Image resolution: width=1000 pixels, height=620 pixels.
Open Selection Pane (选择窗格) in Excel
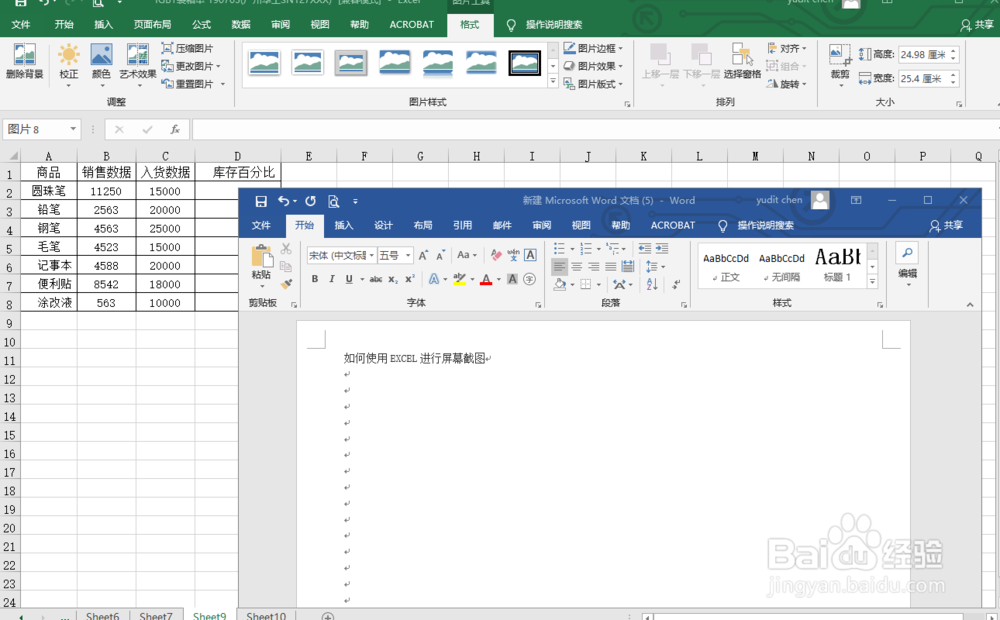(742, 62)
